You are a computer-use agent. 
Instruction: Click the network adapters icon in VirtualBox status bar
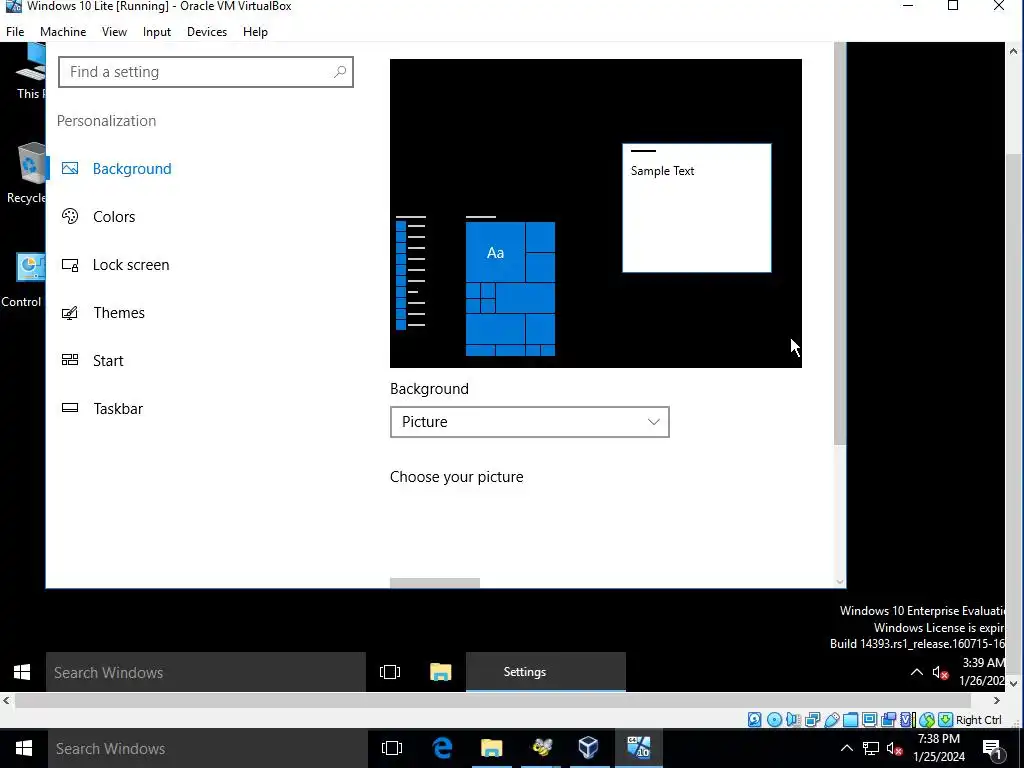coord(812,720)
